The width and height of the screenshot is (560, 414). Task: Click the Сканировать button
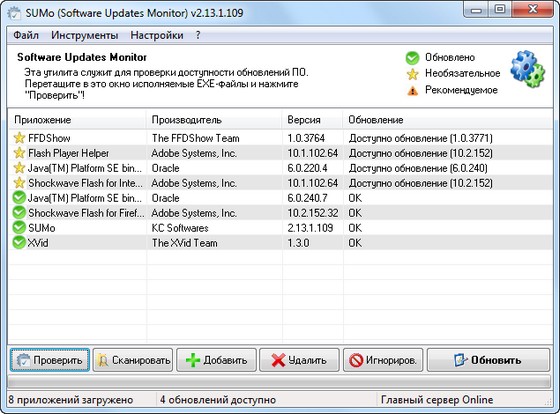coord(133,360)
